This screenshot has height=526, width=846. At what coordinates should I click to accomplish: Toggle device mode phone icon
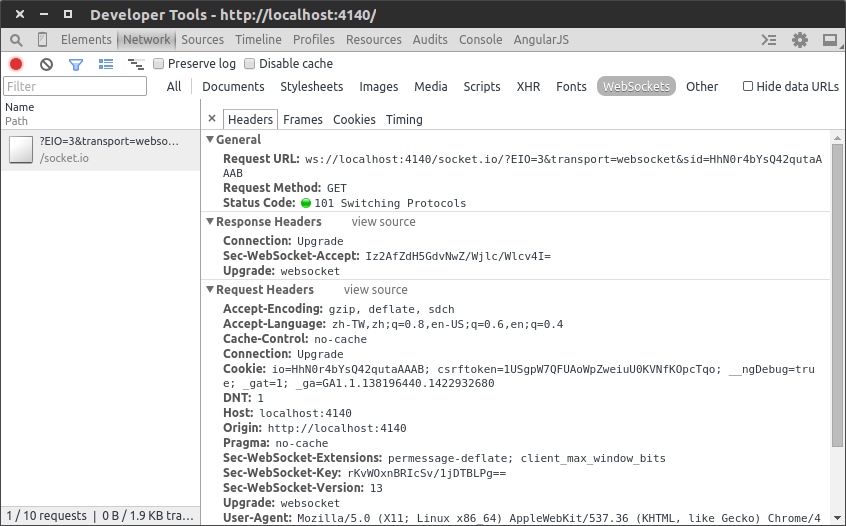[x=42, y=39]
